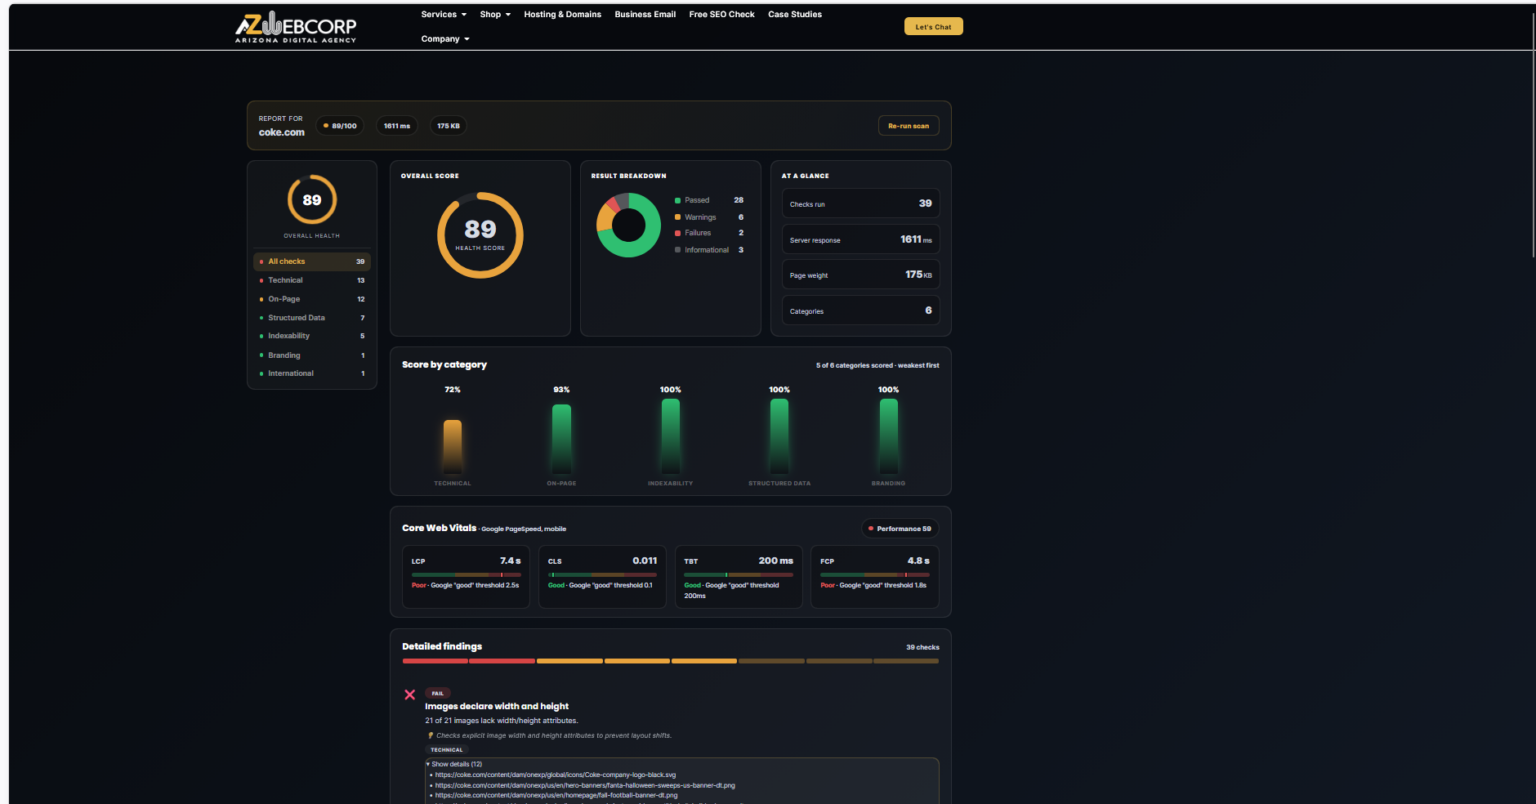Filter by Indexability category
This screenshot has width=1536, height=804.
(x=312, y=336)
